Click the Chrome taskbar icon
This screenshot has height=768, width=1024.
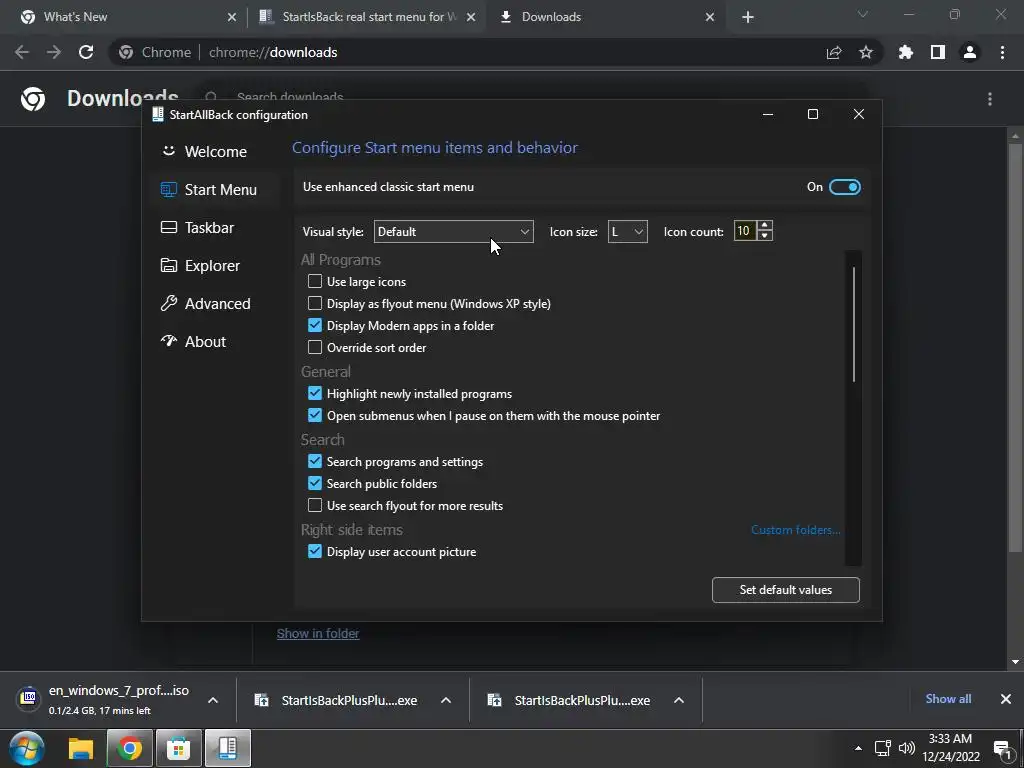pyautogui.click(x=129, y=748)
